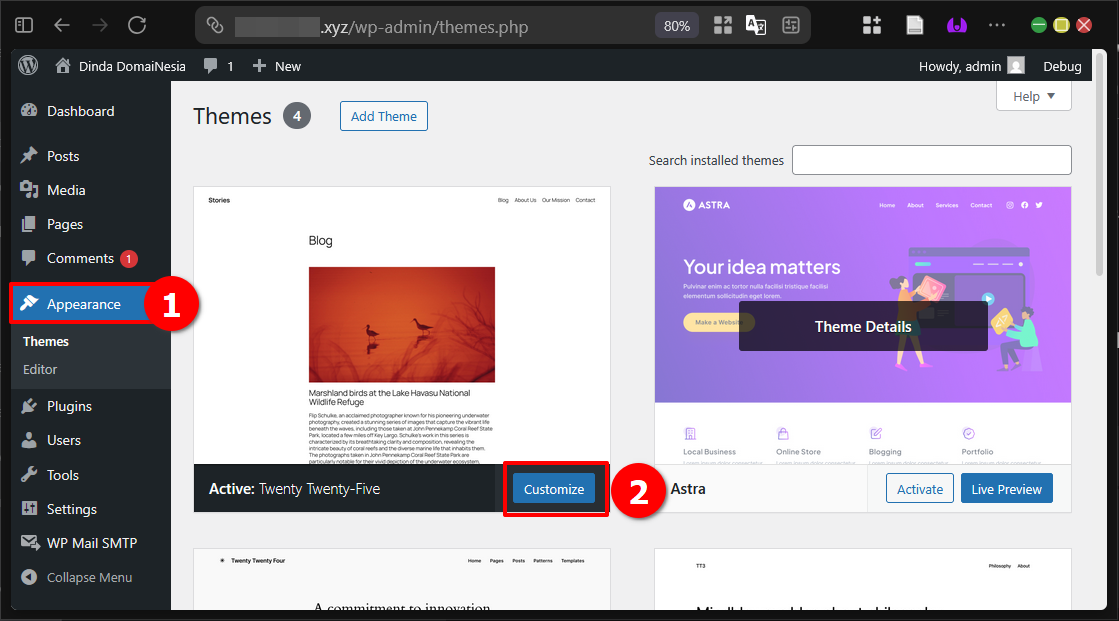
Task: Click the 80% zoom level indicator
Action: point(677,26)
